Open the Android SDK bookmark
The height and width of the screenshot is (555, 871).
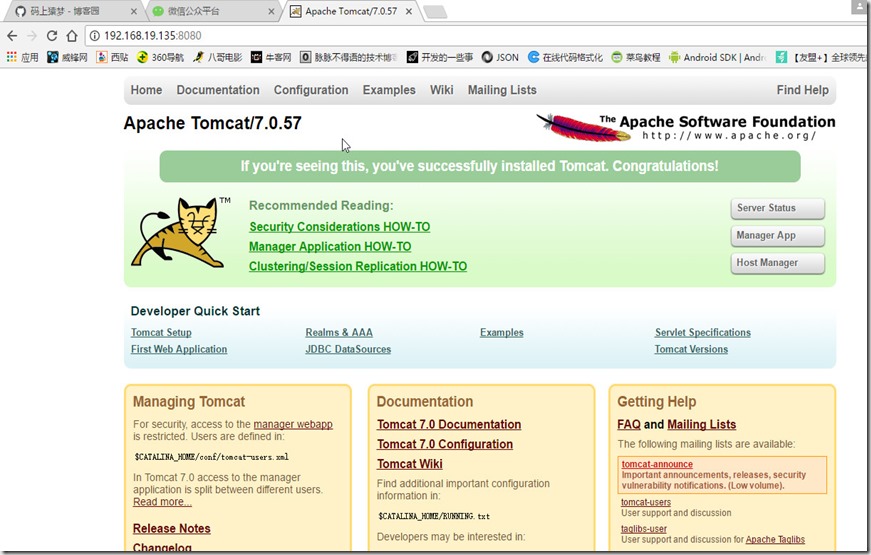[717, 57]
